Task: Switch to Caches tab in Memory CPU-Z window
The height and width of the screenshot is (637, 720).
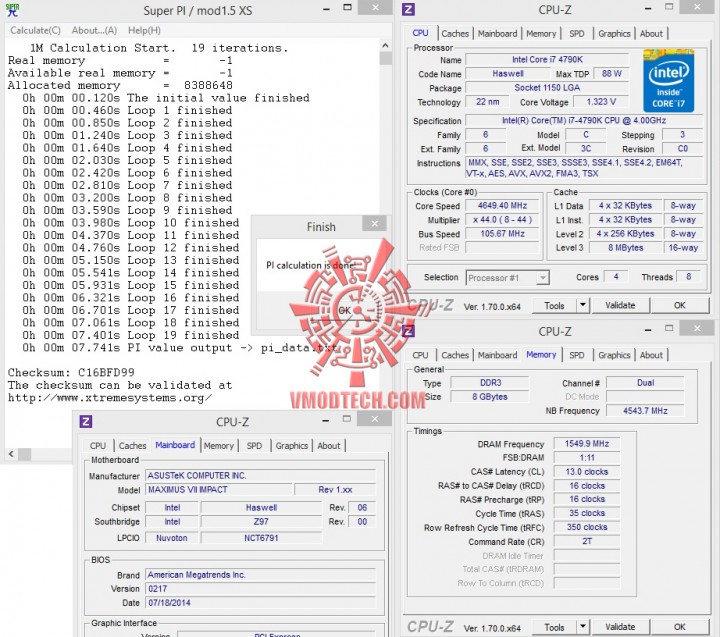Action: click(455, 355)
